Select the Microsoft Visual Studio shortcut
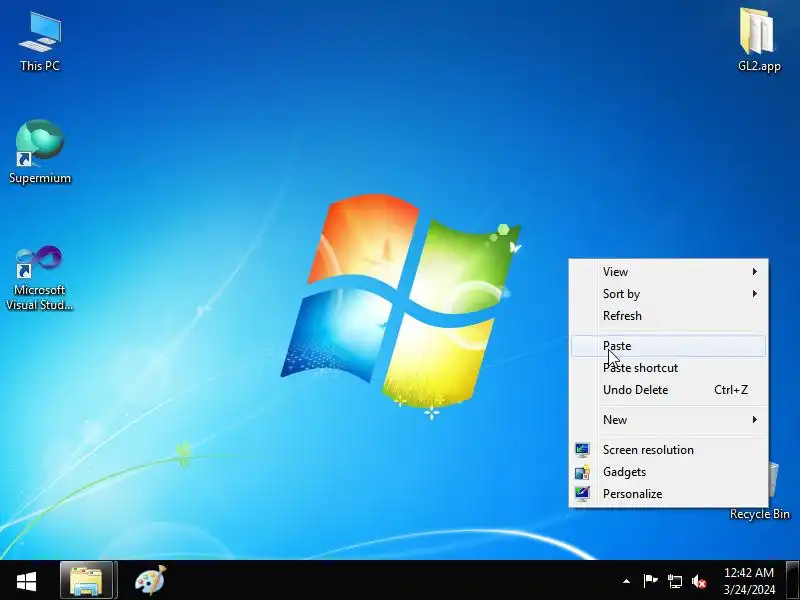This screenshot has height=600, width=800. (40, 278)
